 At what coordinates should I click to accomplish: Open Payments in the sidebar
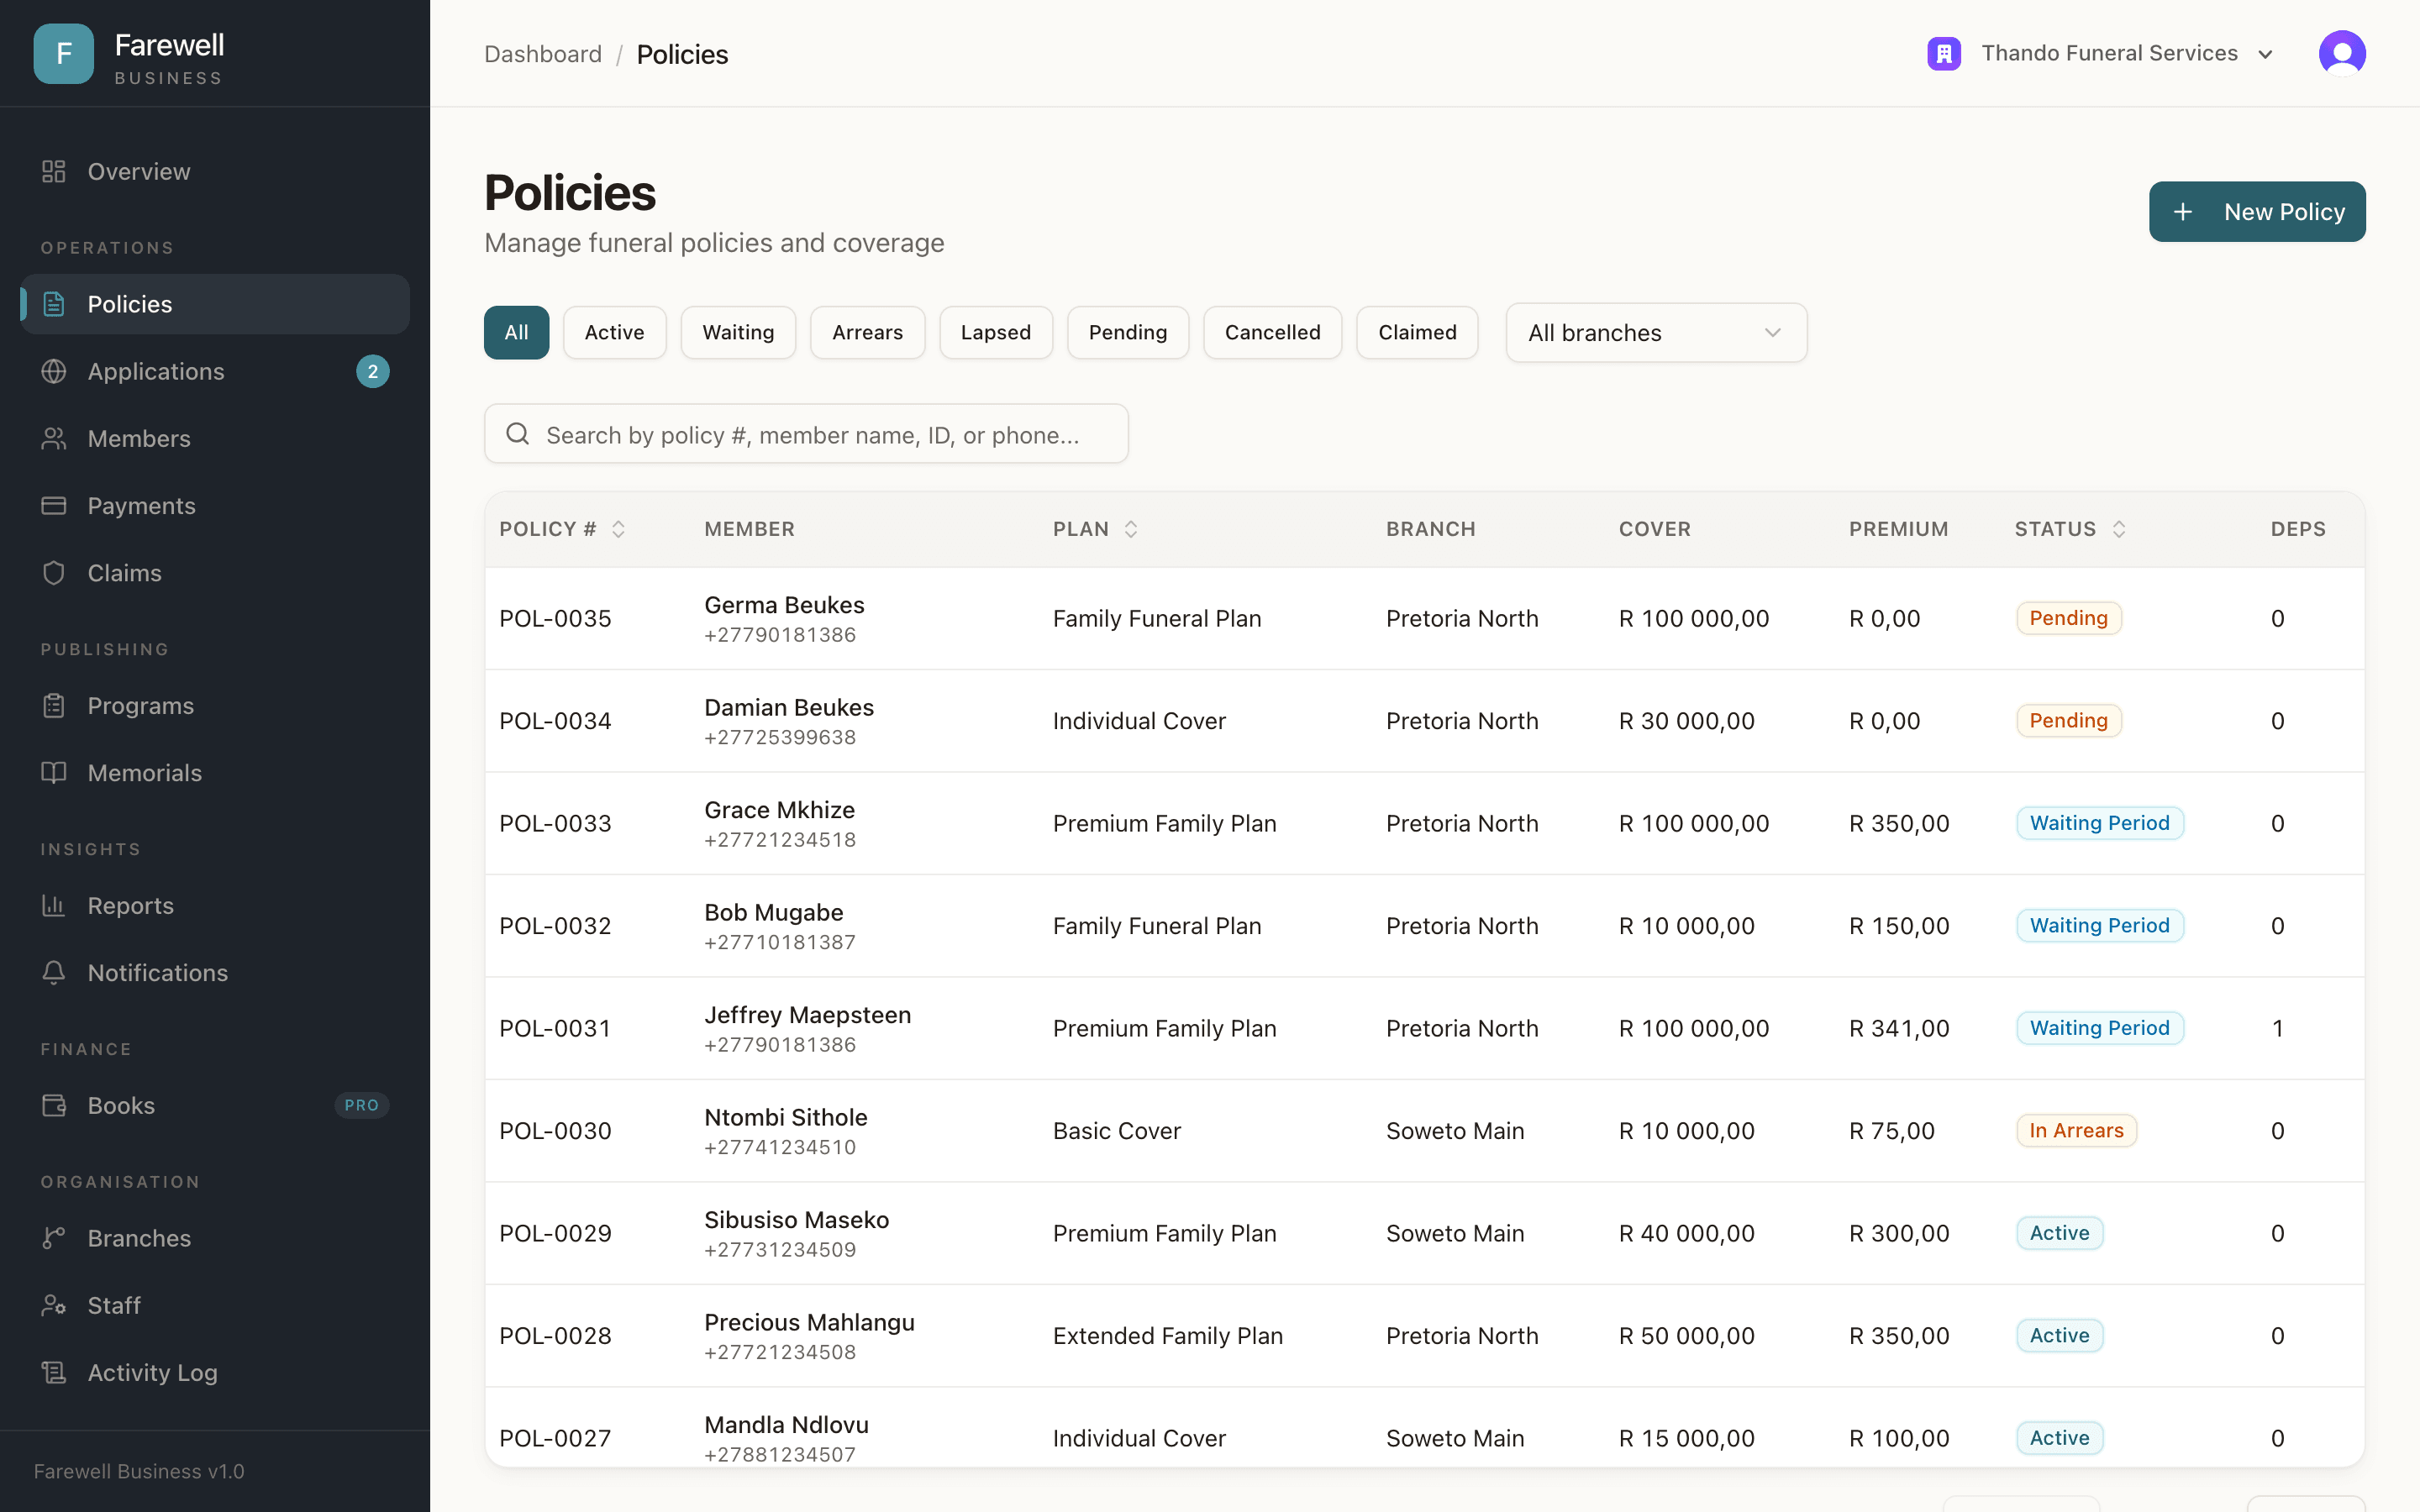click(215, 505)
